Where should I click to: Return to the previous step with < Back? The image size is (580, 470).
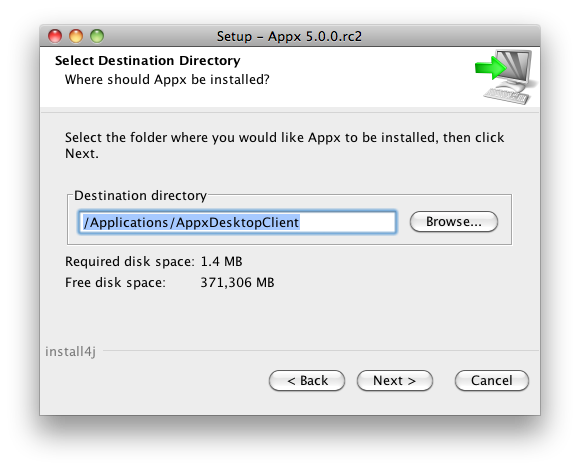point(307,381)
